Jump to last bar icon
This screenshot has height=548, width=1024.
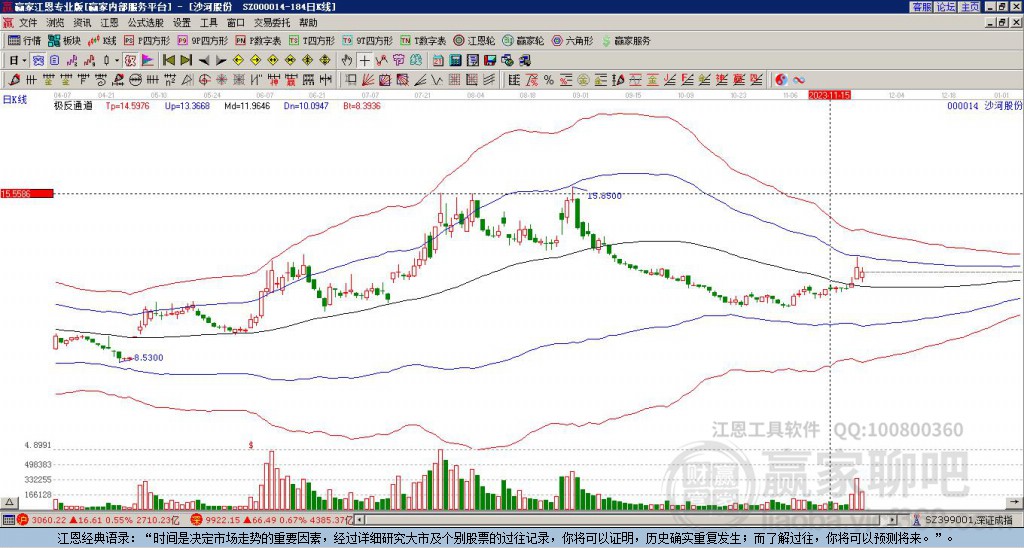[x=185, y=61]
